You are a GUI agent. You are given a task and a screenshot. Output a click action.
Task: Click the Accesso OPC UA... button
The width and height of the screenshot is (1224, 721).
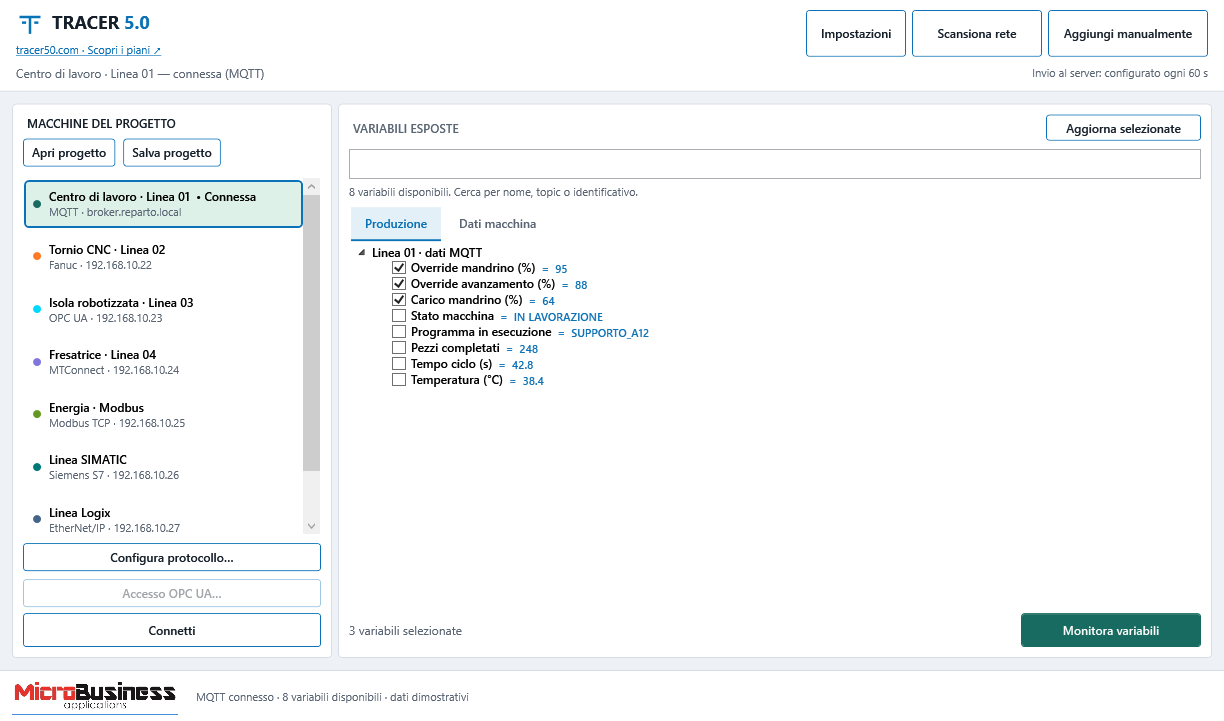(172, 594)
